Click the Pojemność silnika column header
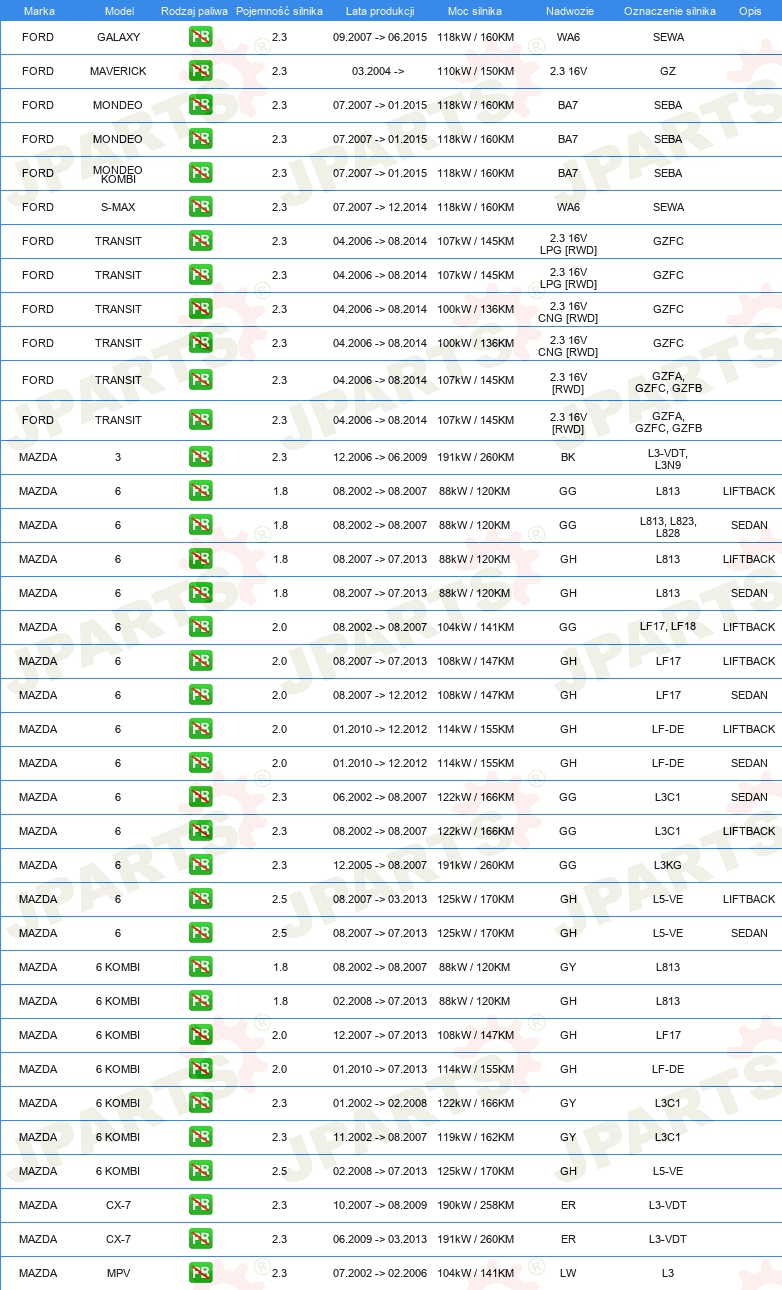 pyautogui.click(x=279, y=10)
